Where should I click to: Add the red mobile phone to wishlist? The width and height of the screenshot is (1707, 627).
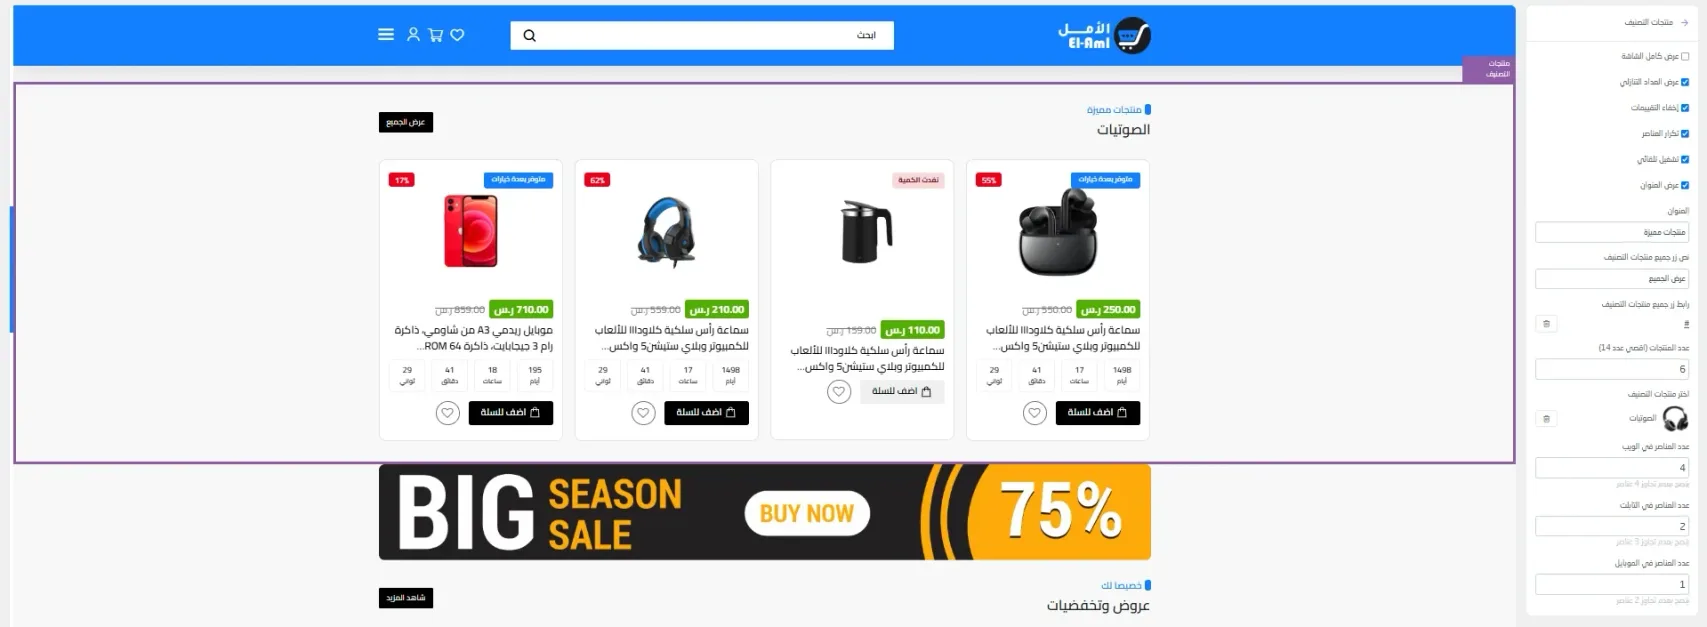pos(448,413)
